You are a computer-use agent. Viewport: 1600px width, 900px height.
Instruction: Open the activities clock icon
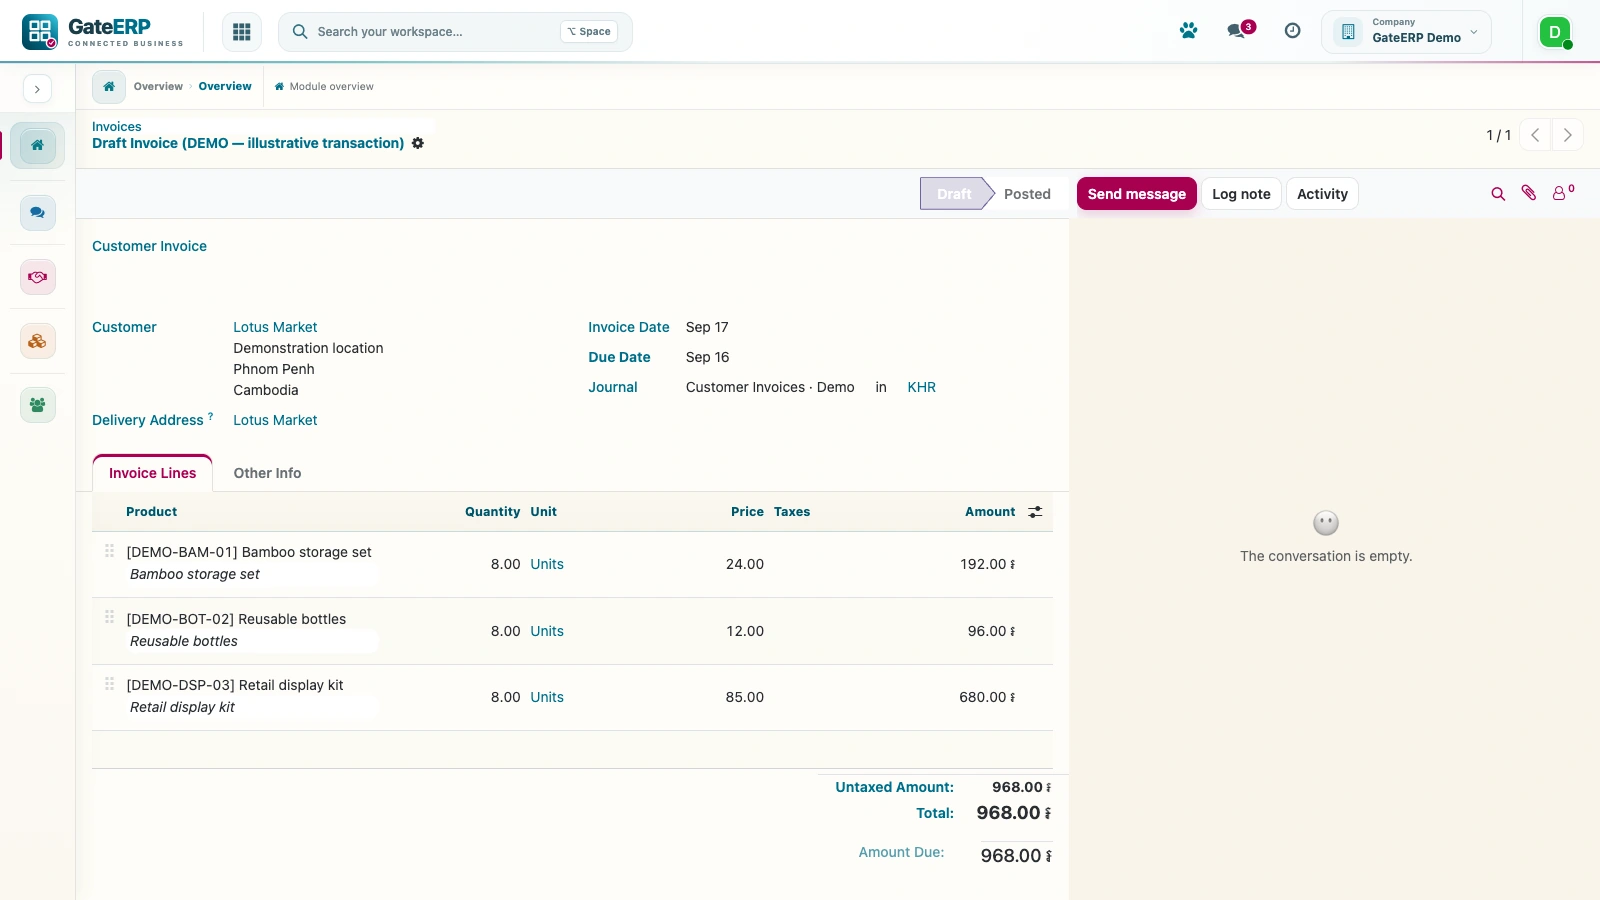(x=1292, y=31)
